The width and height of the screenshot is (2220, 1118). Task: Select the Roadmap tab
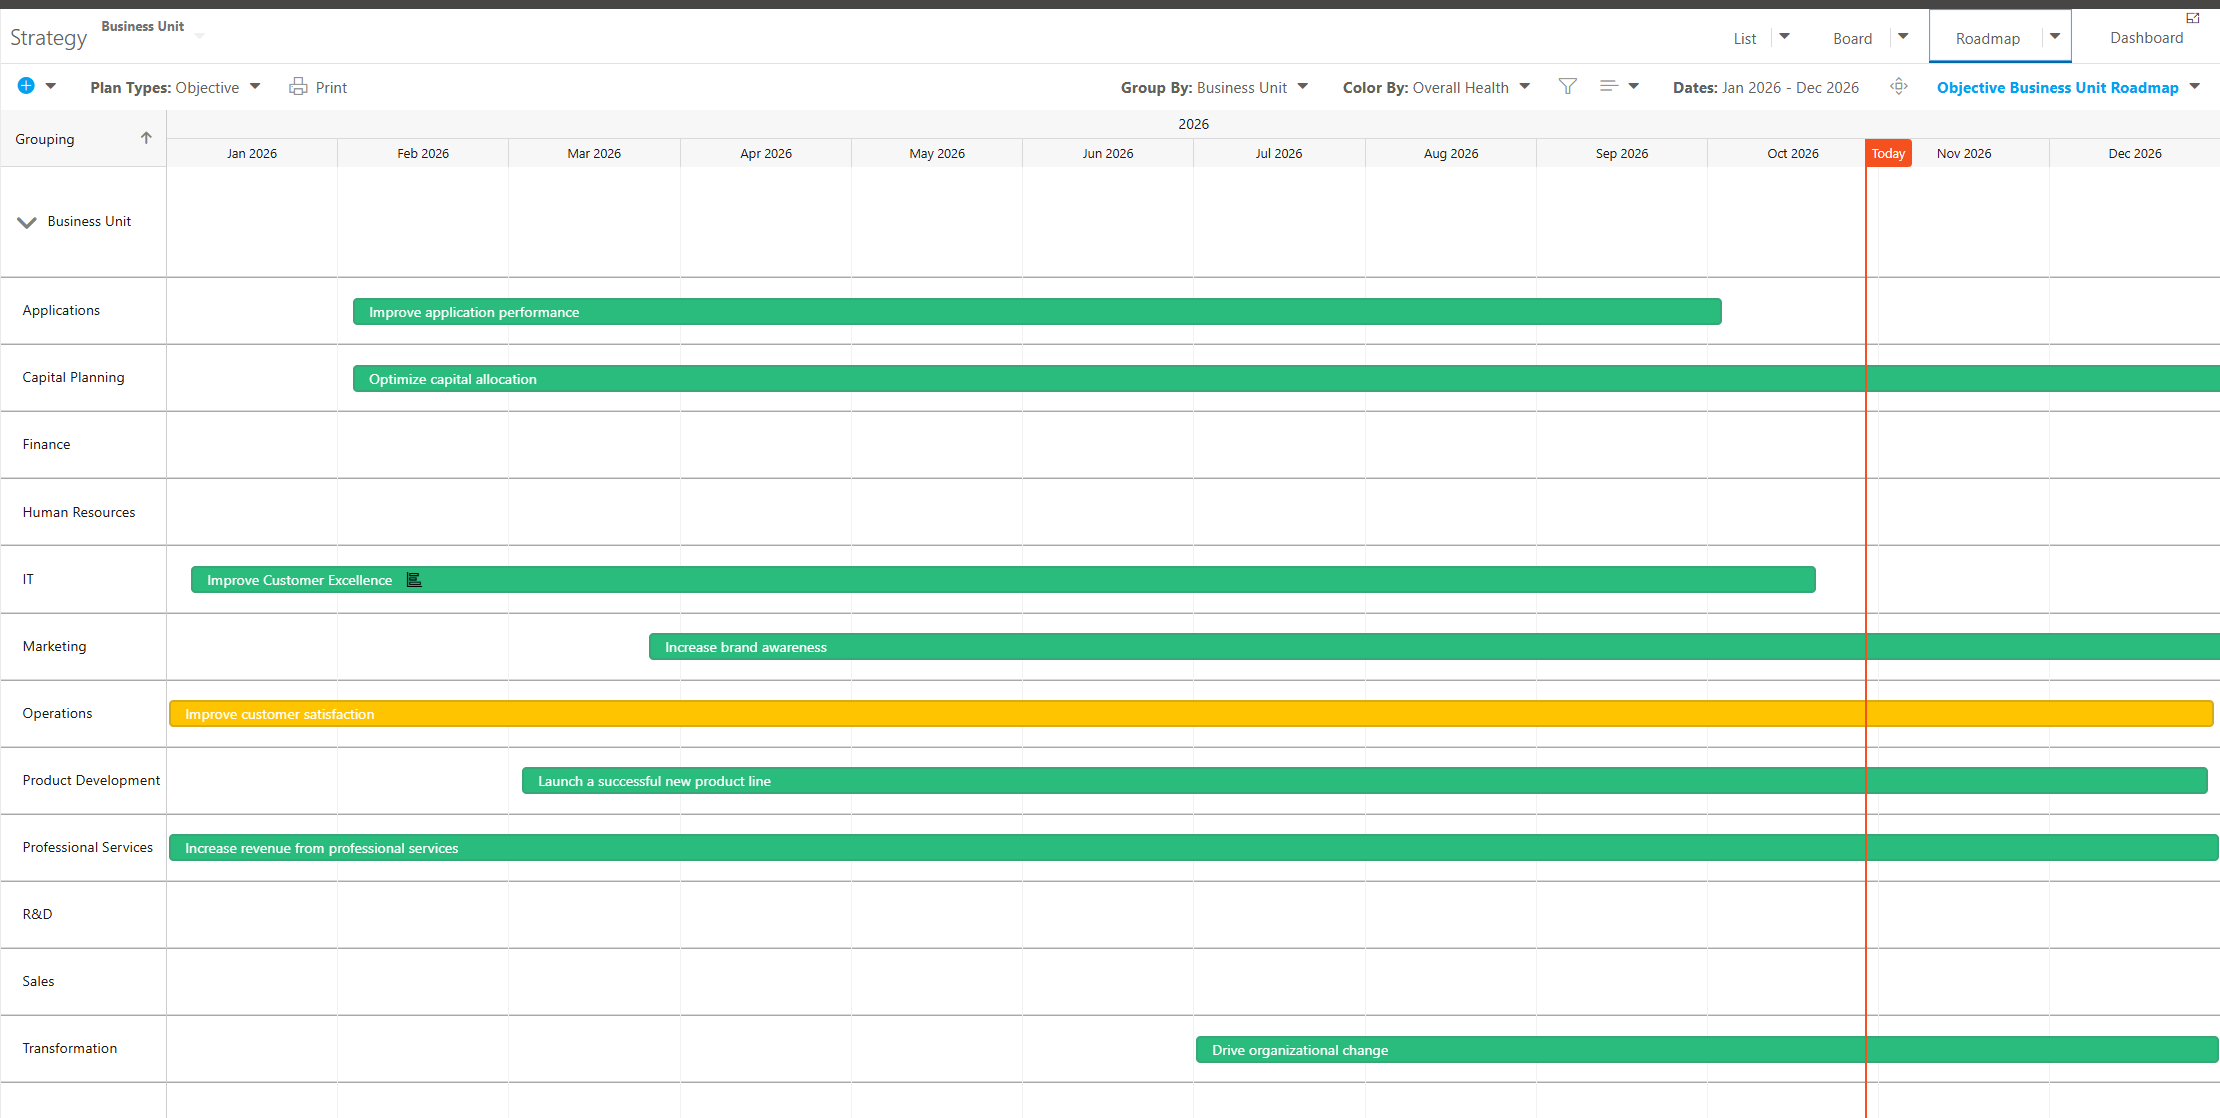(1987, 38)
